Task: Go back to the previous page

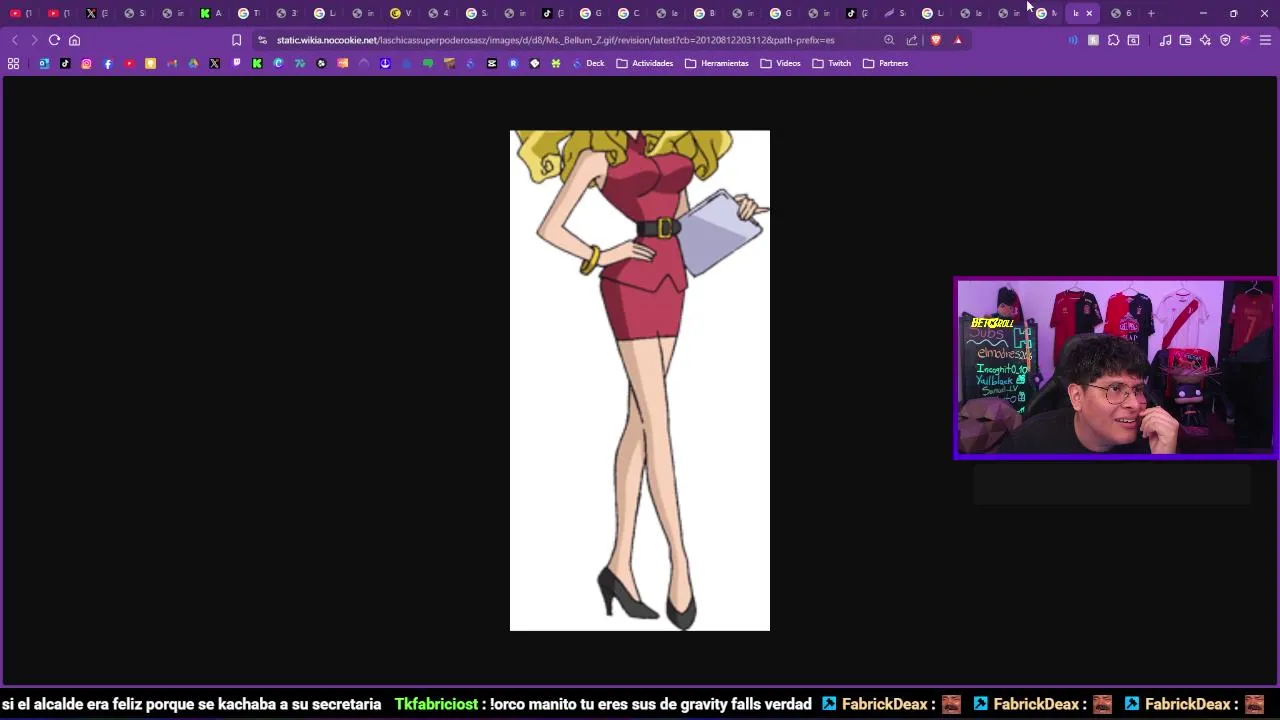Action: 14,40
